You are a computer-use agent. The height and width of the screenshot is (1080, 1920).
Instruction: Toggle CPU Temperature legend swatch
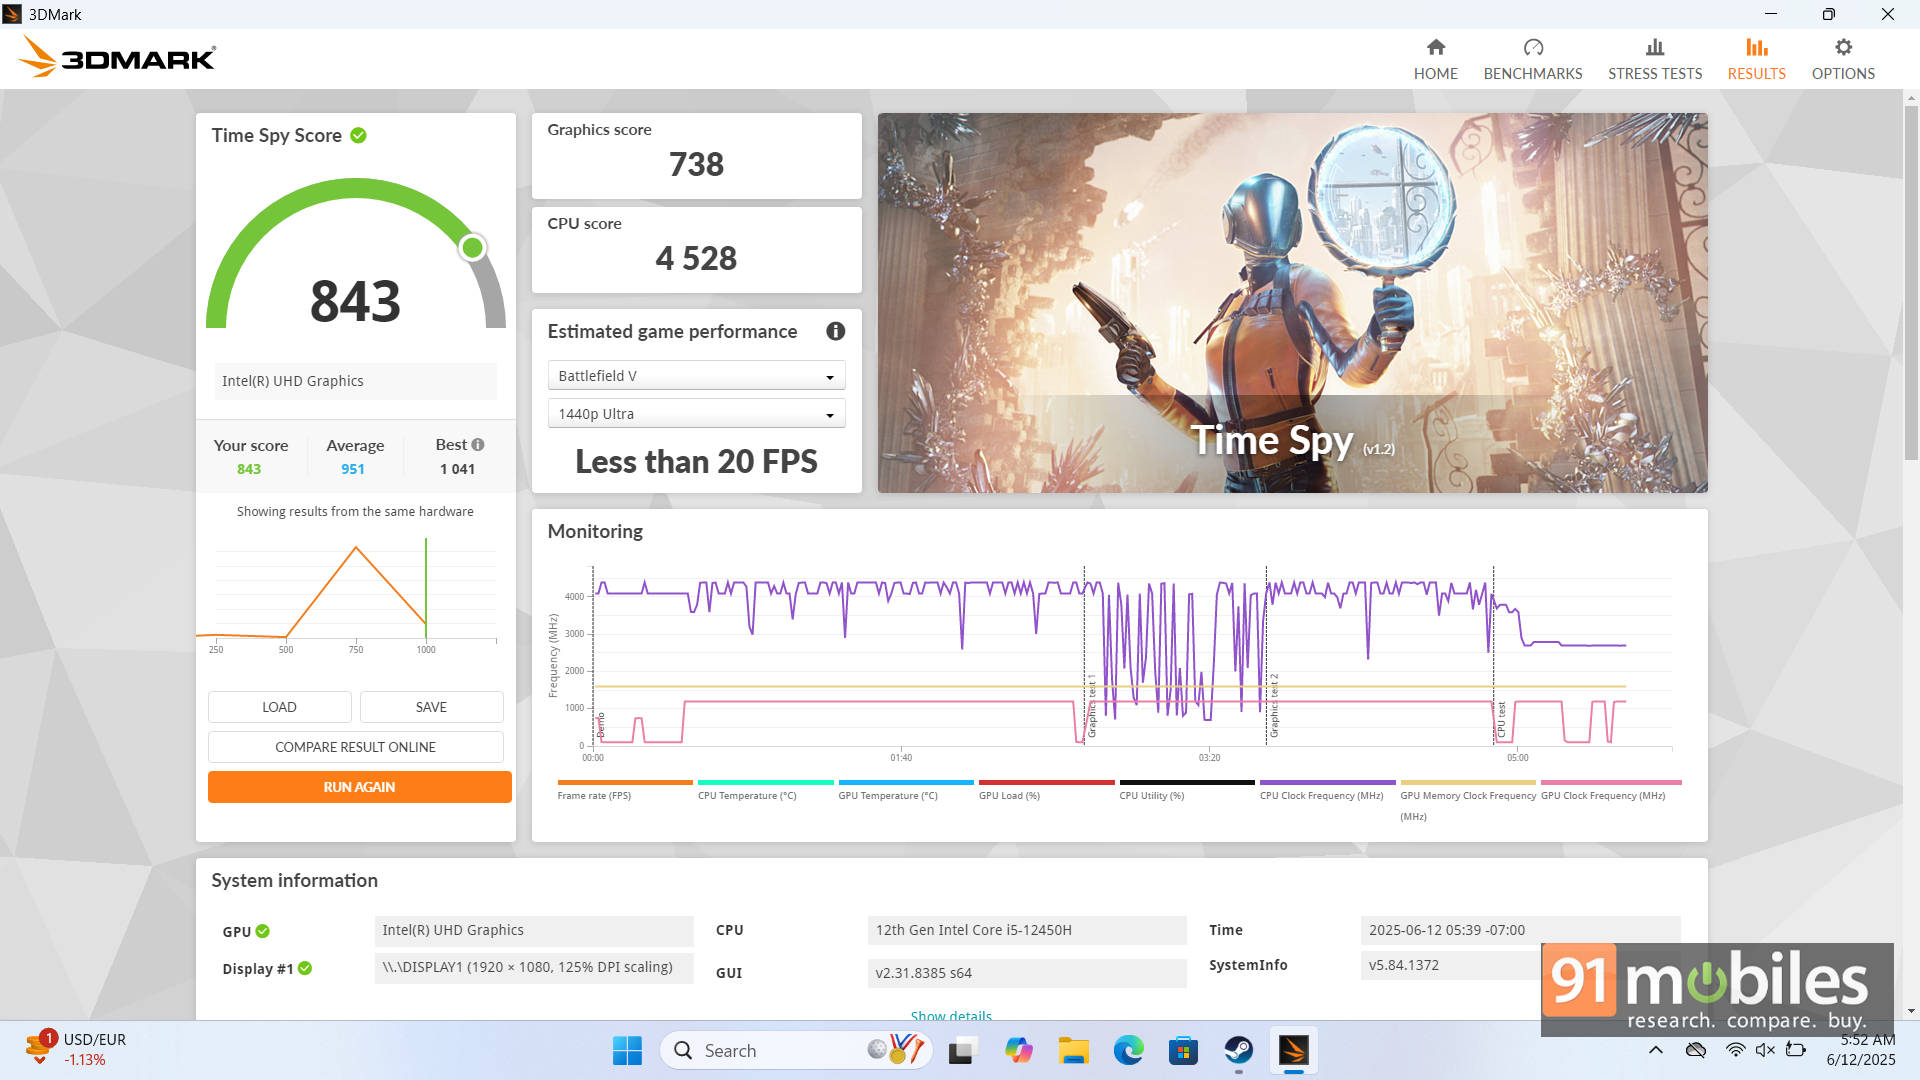click(765, 782)
